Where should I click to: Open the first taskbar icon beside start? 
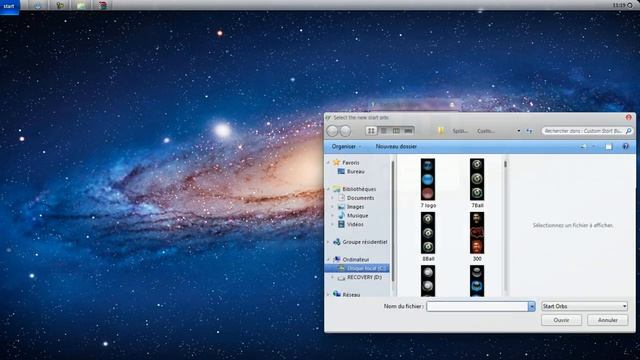[x=38, y=5]
